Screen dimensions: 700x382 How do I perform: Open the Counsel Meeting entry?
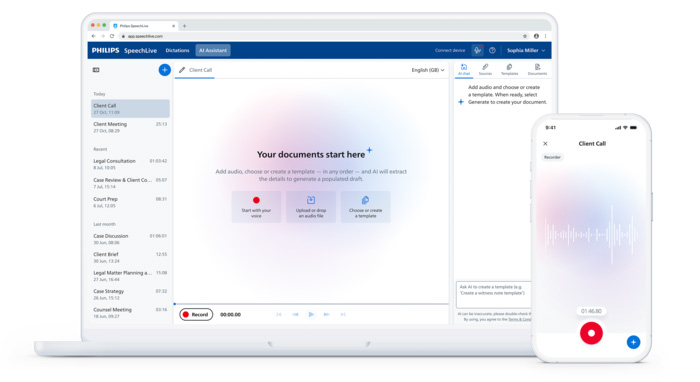pos(130,313)
